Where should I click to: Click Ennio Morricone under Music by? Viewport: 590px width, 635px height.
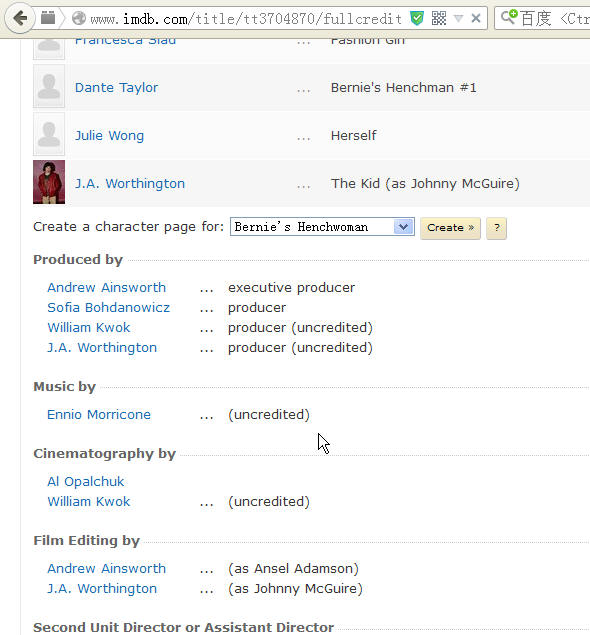[x=99, y=414]
